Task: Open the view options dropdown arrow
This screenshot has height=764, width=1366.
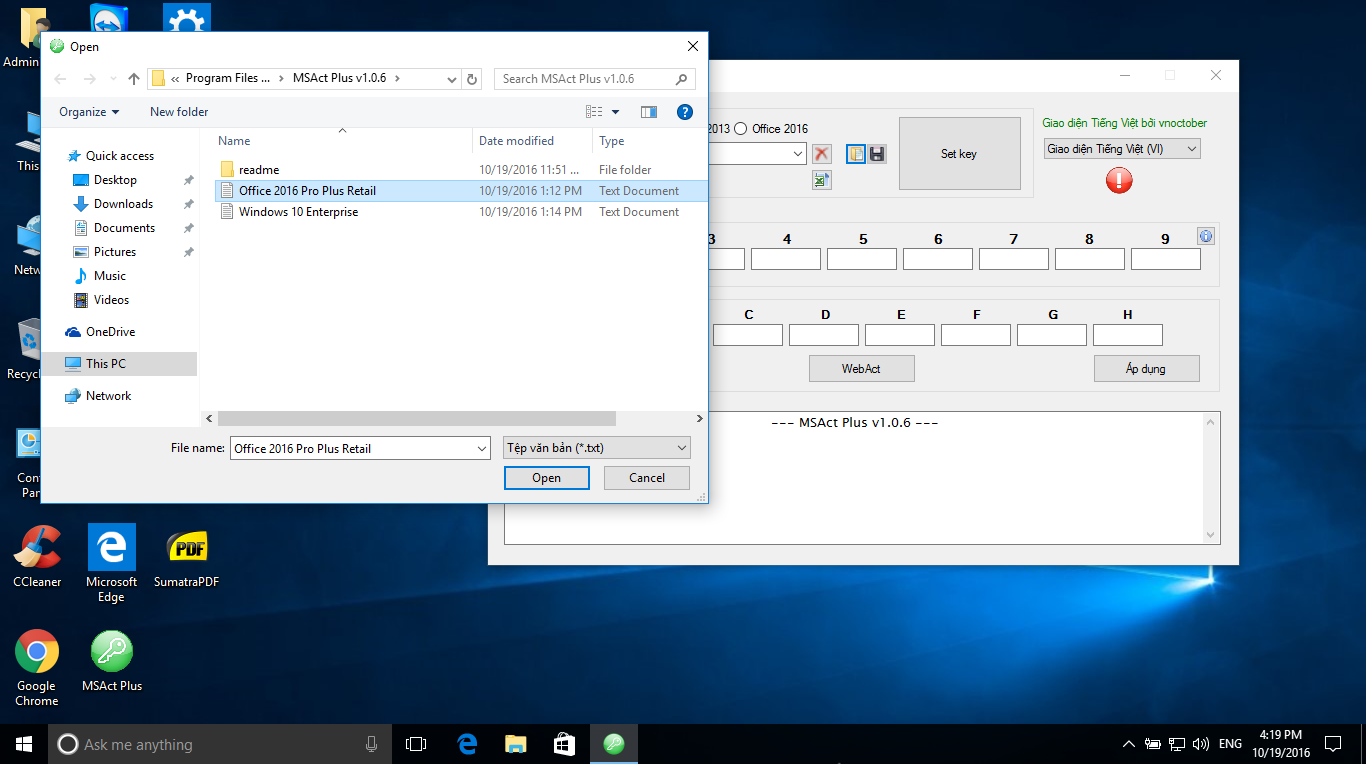Action: click(x=615, y=112)
